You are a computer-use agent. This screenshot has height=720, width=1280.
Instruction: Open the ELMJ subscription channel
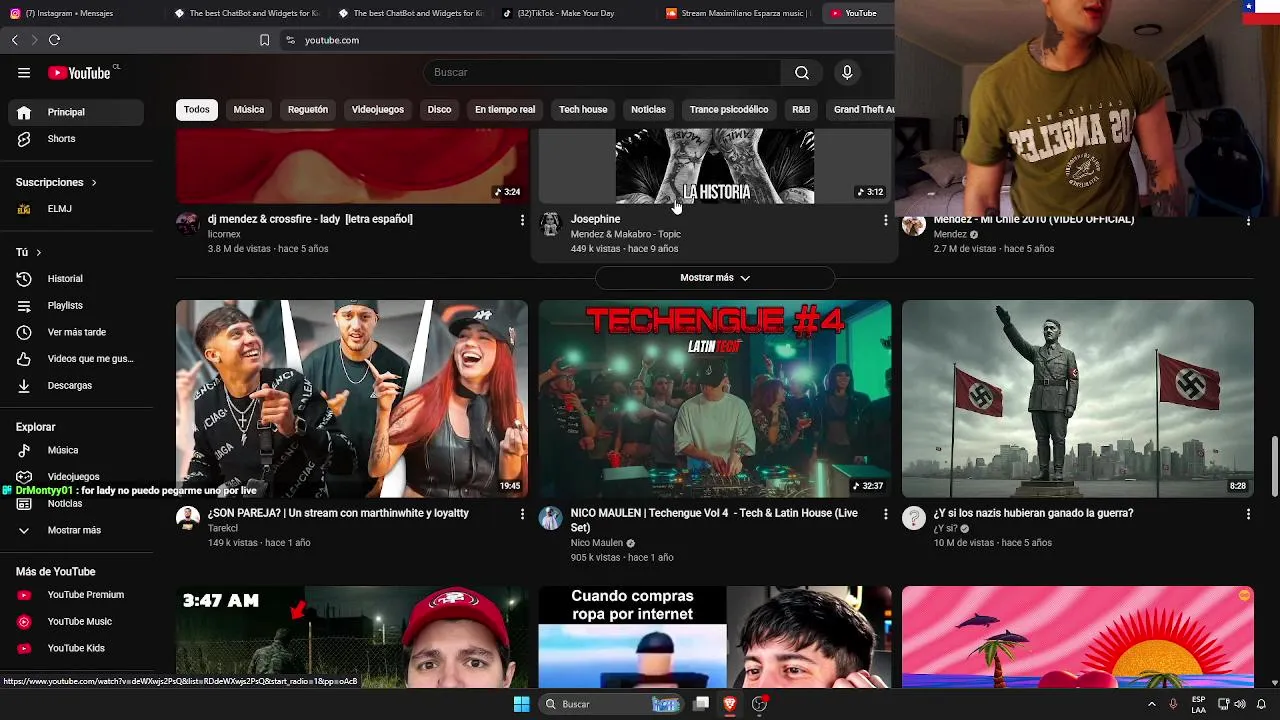point(76,209)
